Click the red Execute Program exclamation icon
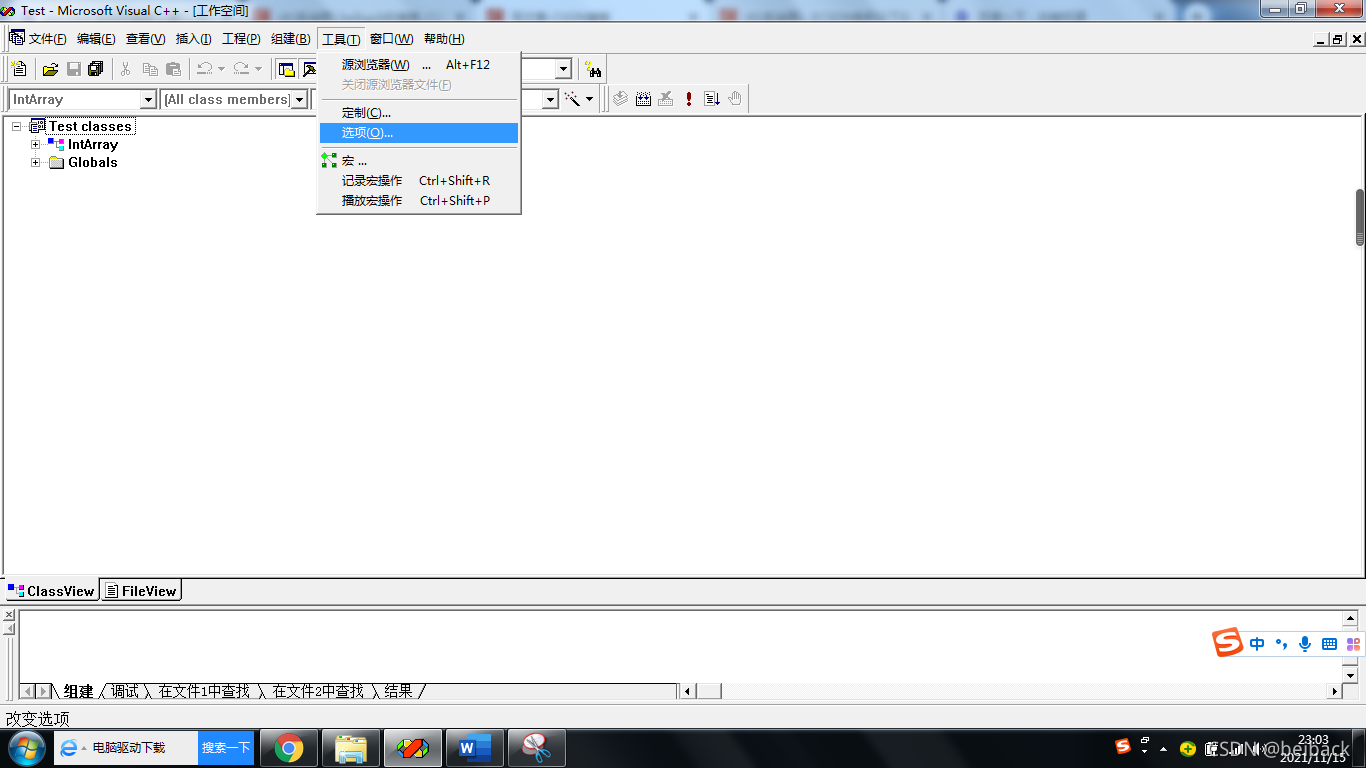 pos(689,99)
